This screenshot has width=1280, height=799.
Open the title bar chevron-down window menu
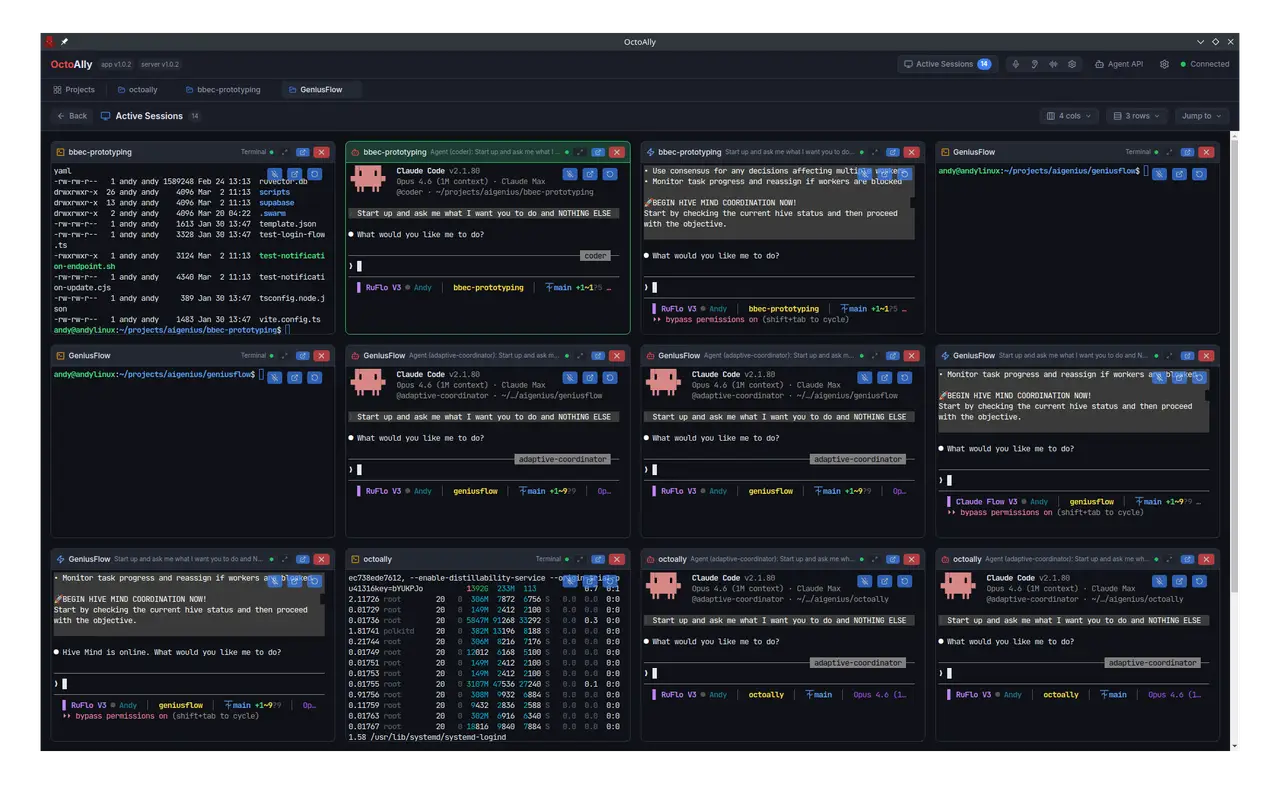pyautogui.click(x=1201, y=42)
